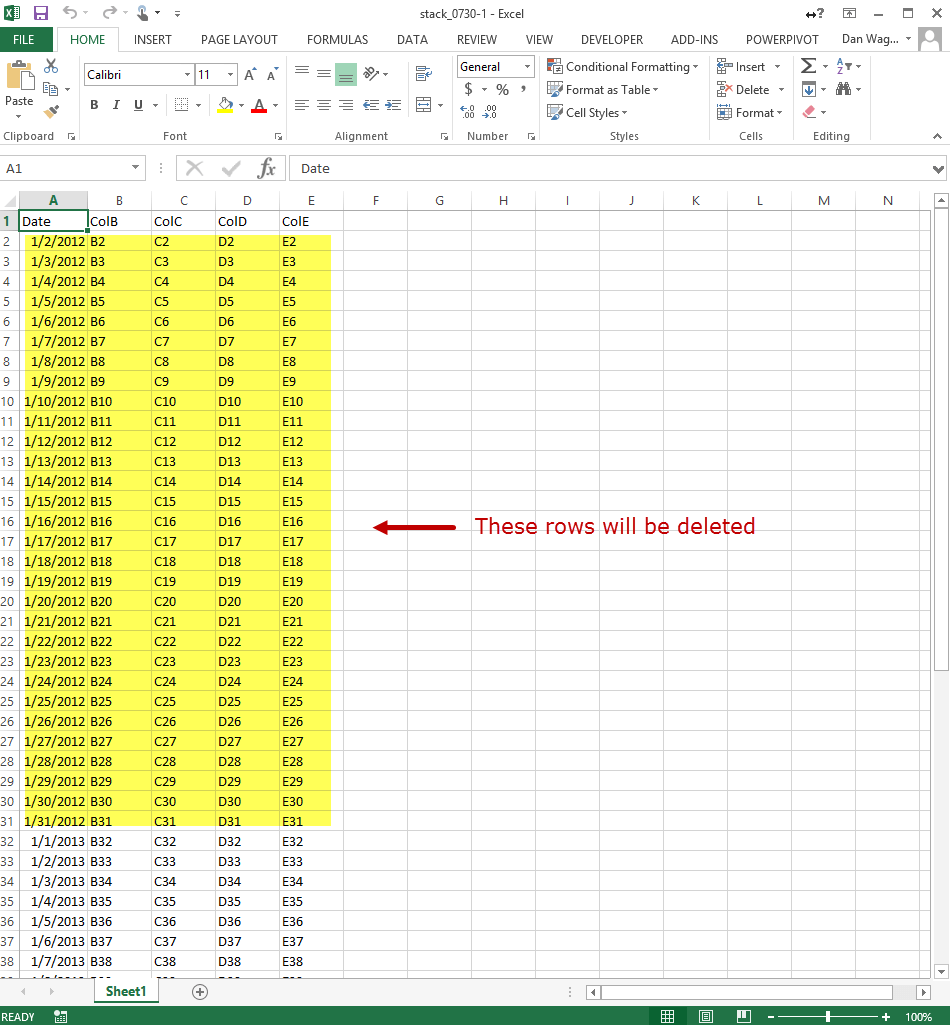Toggle Middle Align vertical alignment

pyautogui.click(x=324, y=74)
